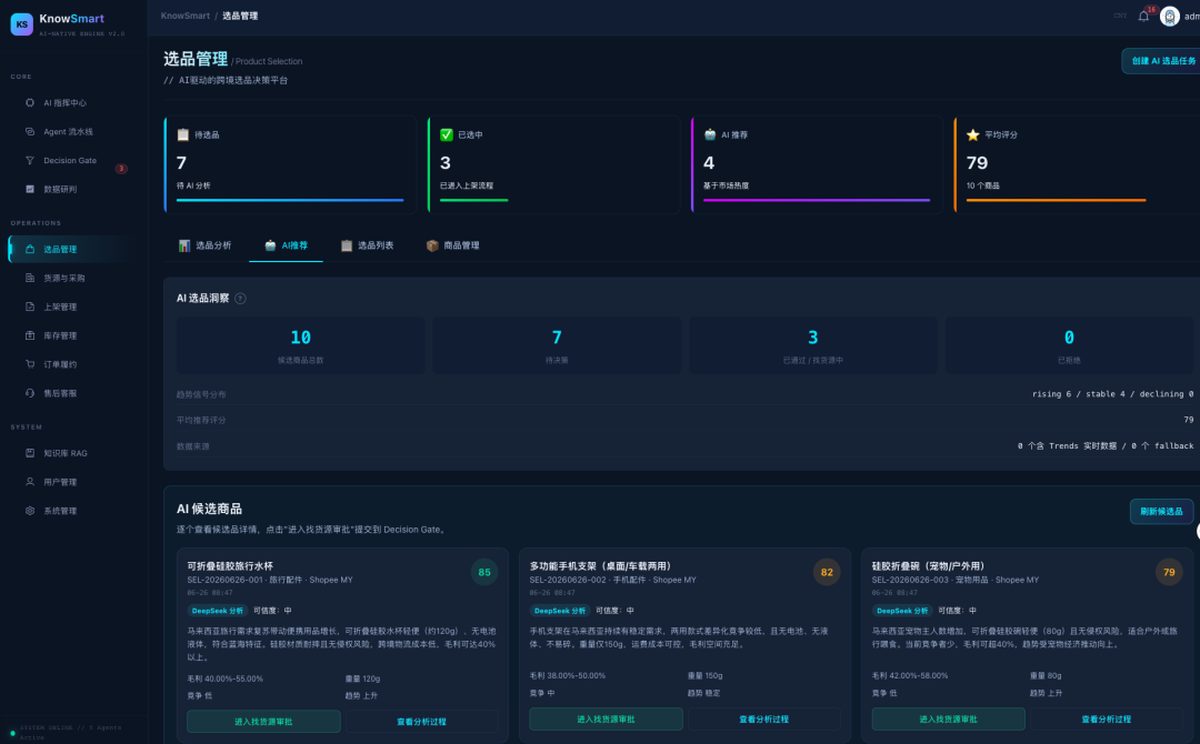
Task: Click KnowSmart breadcrumb link
Action: (185, 16)
